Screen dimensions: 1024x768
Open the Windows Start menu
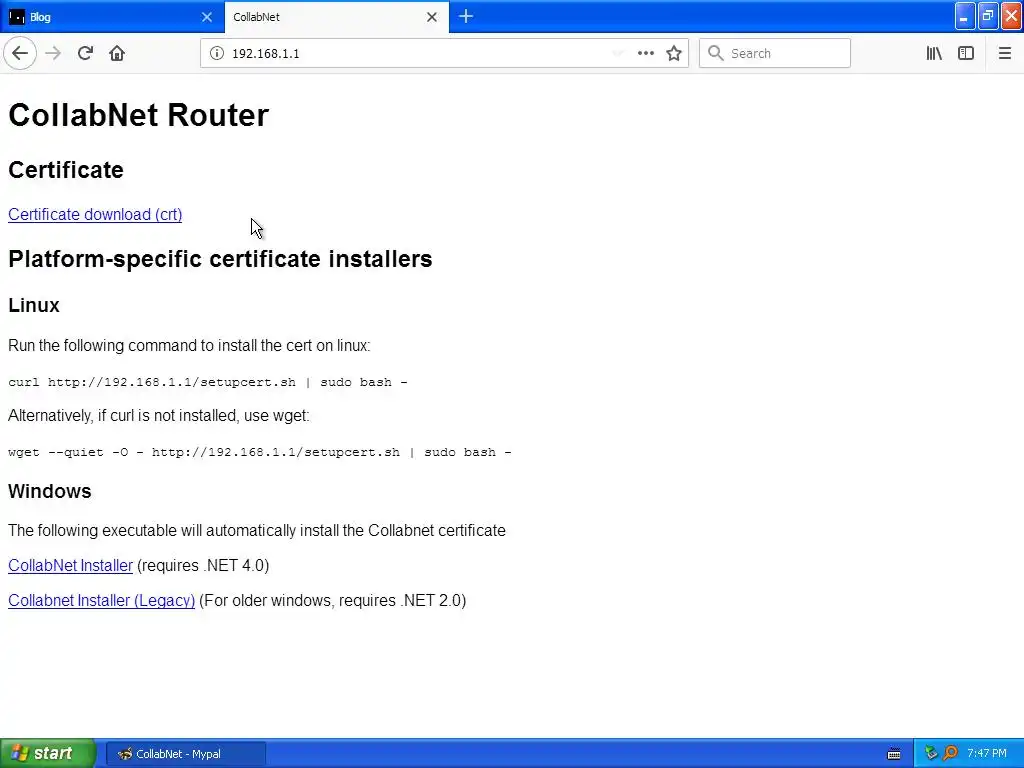(48, 753)
